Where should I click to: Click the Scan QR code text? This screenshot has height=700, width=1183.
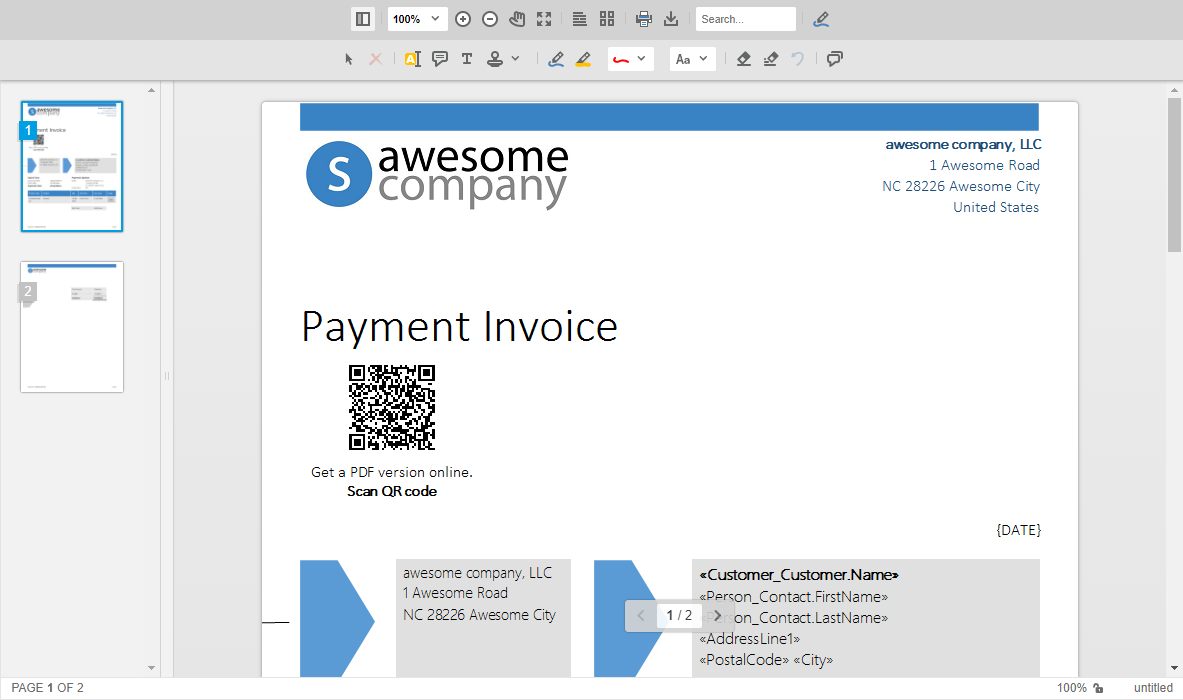click(x=392, y=491)
